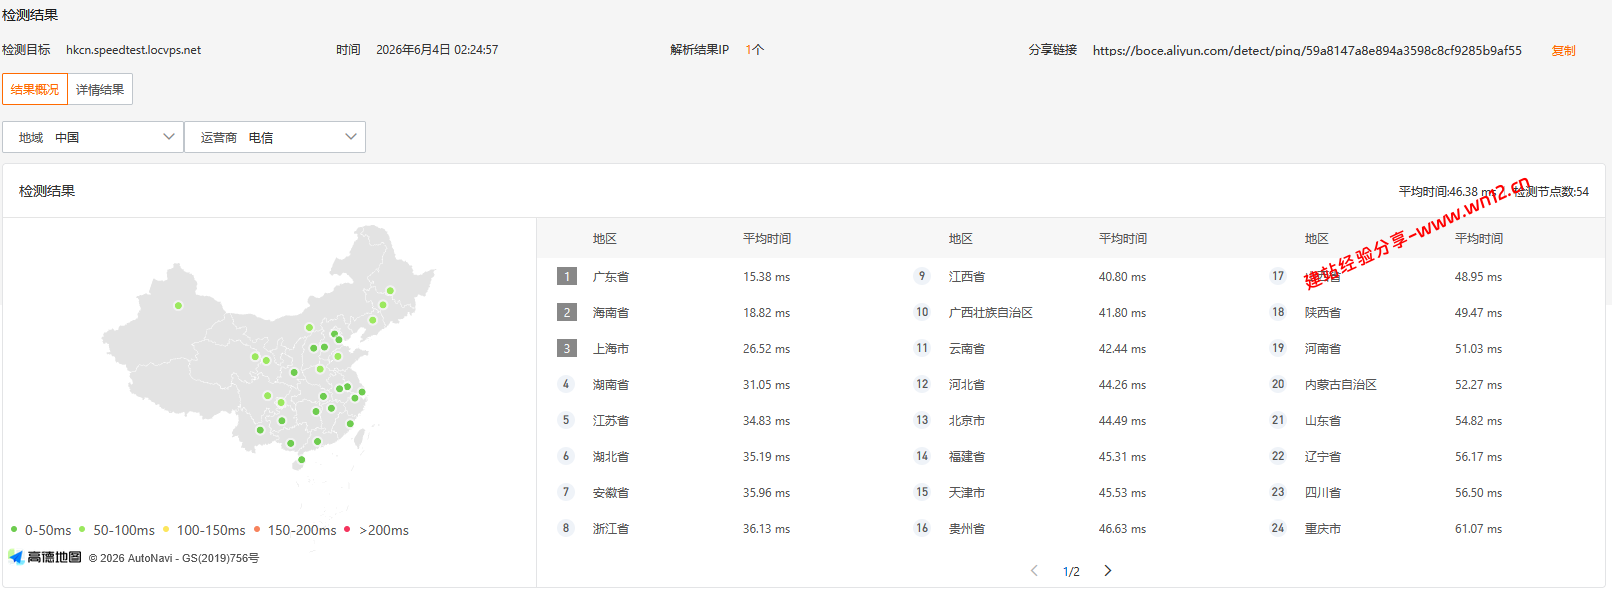The image size is (1612, 597).
Task: Open the 地域 中国 dropdown
Action: point(93,137)
